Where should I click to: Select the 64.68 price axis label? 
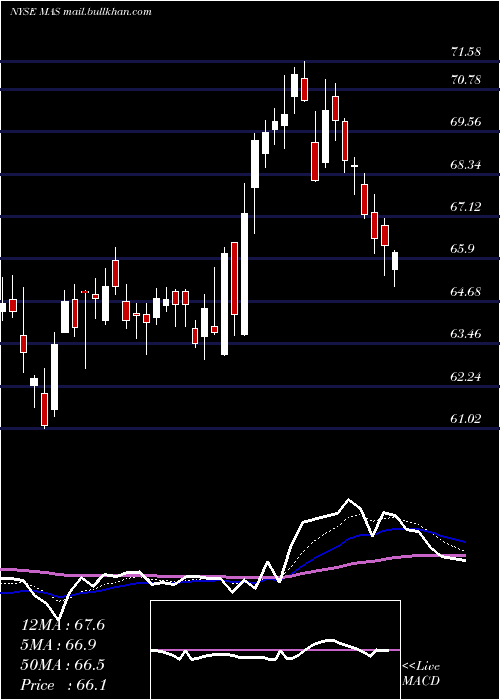[466, 292]
